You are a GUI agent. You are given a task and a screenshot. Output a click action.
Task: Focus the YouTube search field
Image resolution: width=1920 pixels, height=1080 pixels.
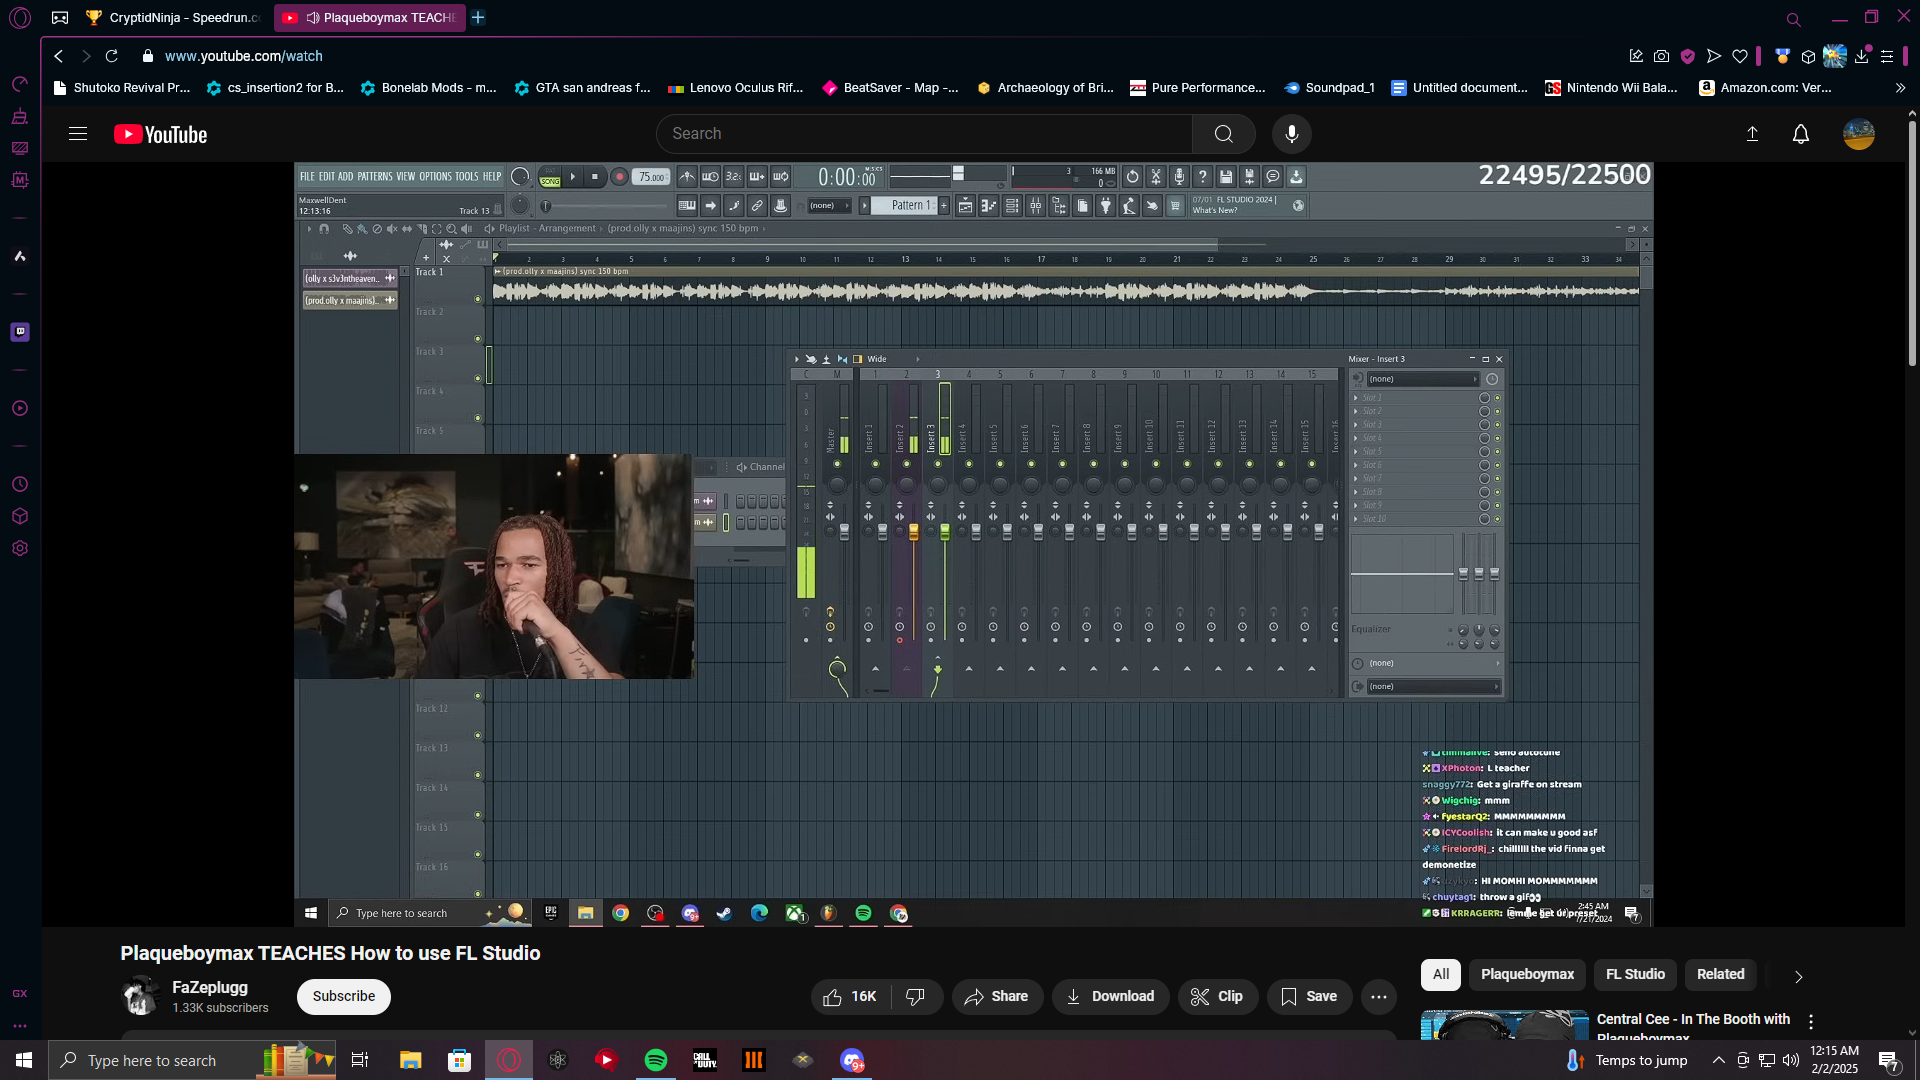point(925,134)
